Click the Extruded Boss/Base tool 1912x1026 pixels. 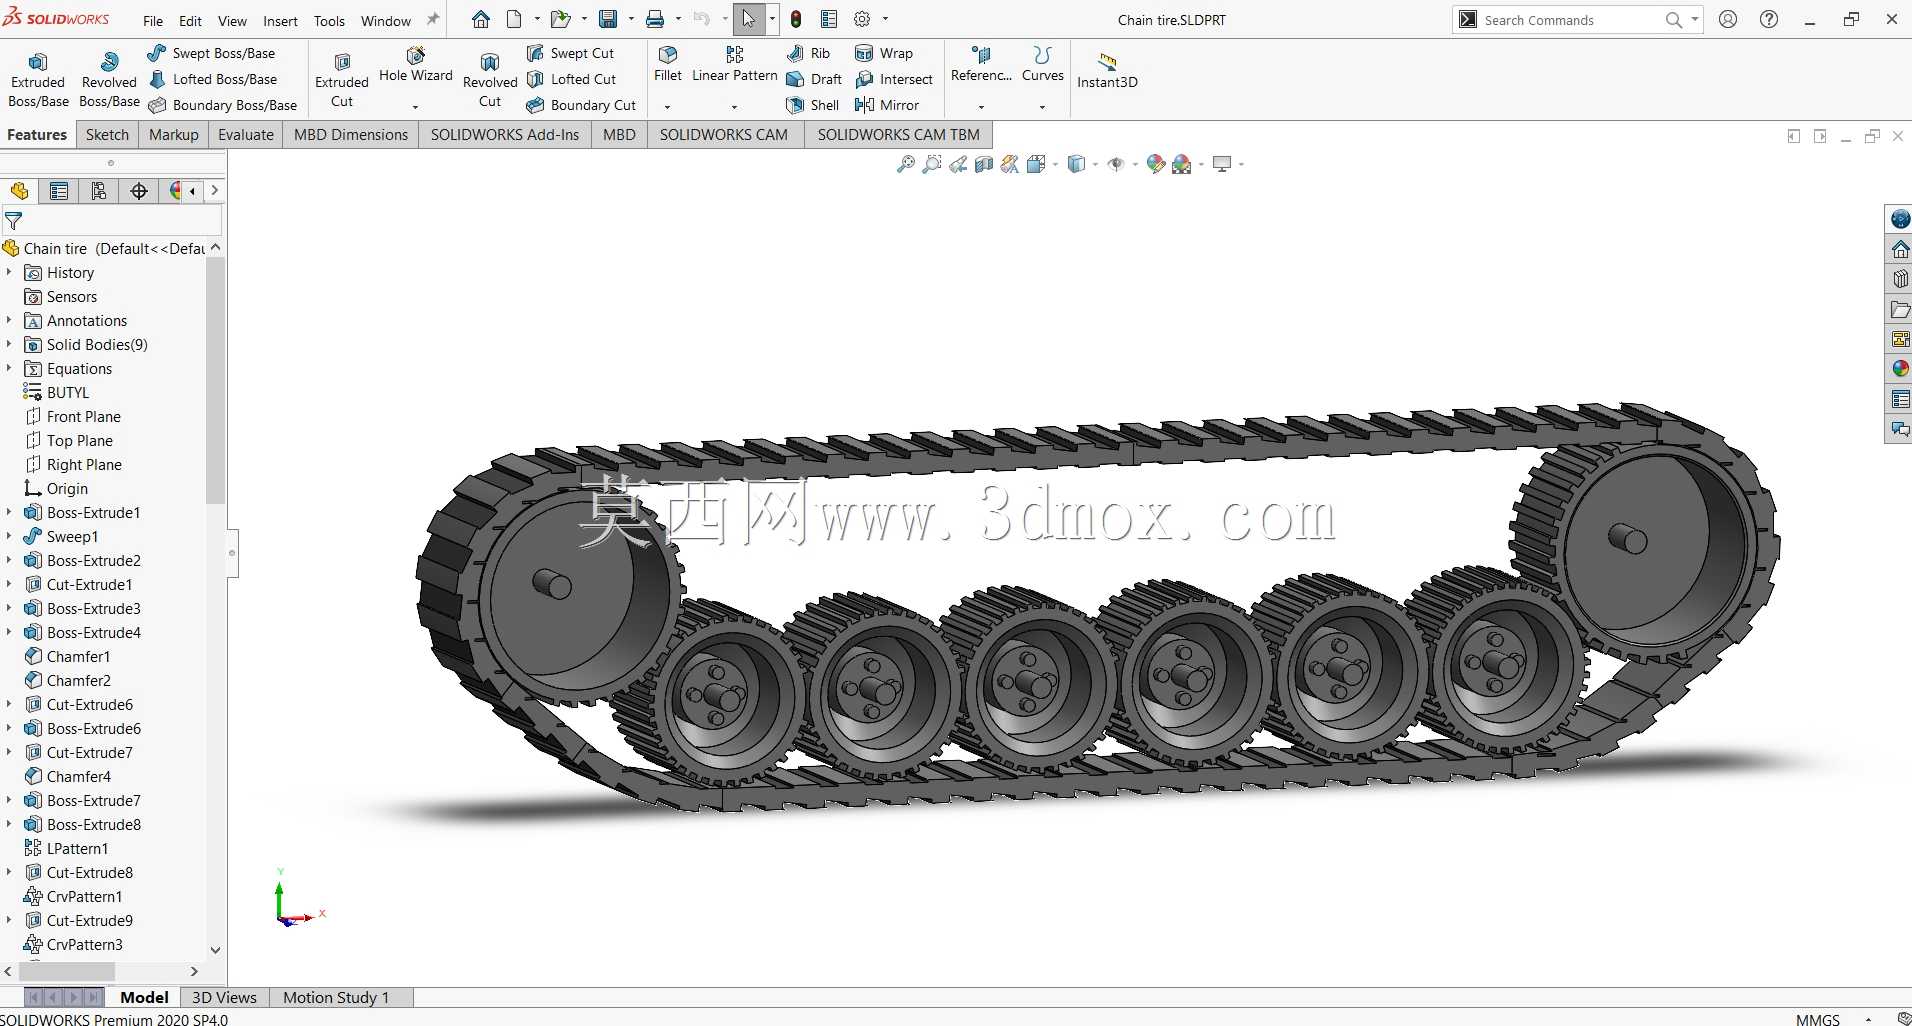[x=38, y=79]
